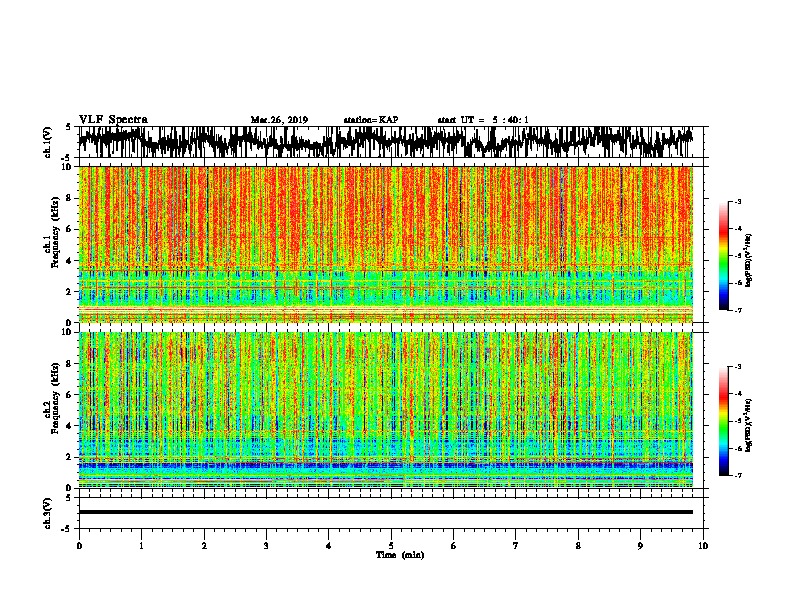Viewport: 792px width, 612px height.
Task: Click the ch.1 colorbar "-3" top value
Action: point(738,201)
